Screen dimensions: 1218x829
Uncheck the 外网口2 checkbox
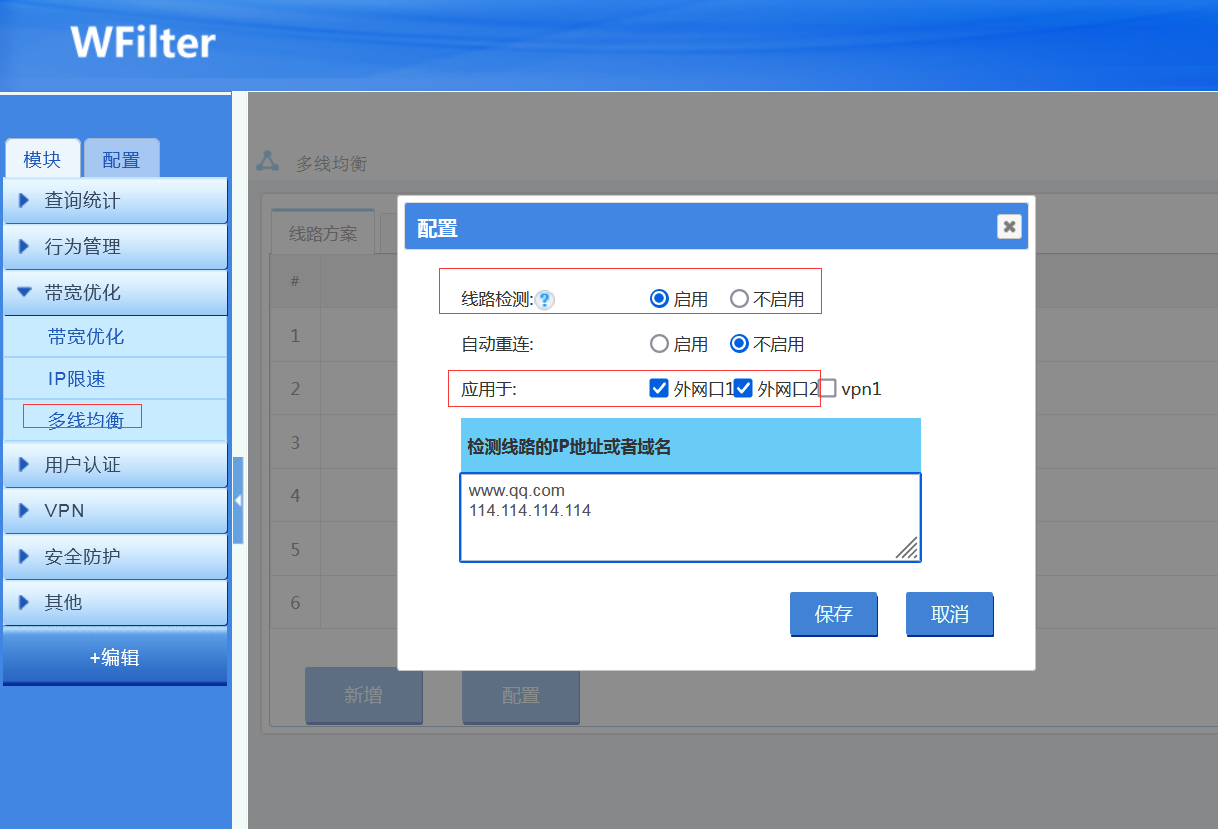(x=743, y=389)
